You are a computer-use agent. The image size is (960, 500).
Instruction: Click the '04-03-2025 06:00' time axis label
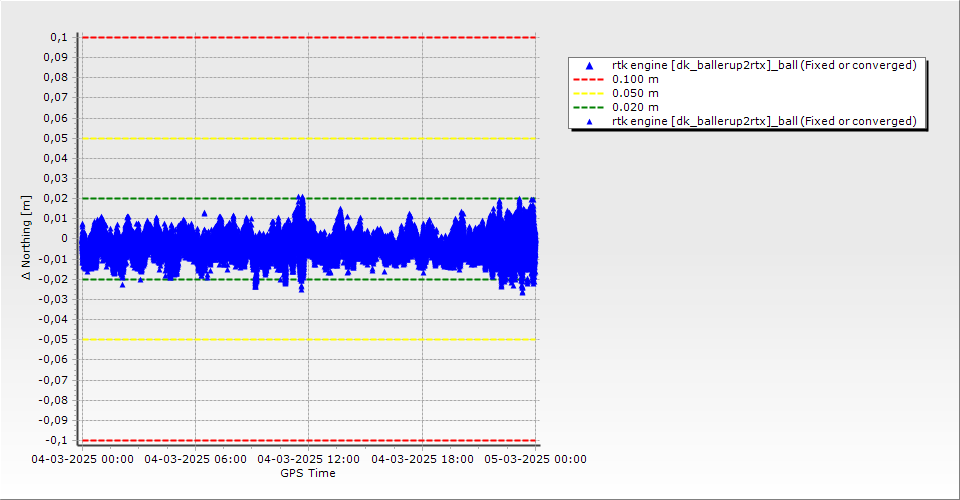click(195, 459)
